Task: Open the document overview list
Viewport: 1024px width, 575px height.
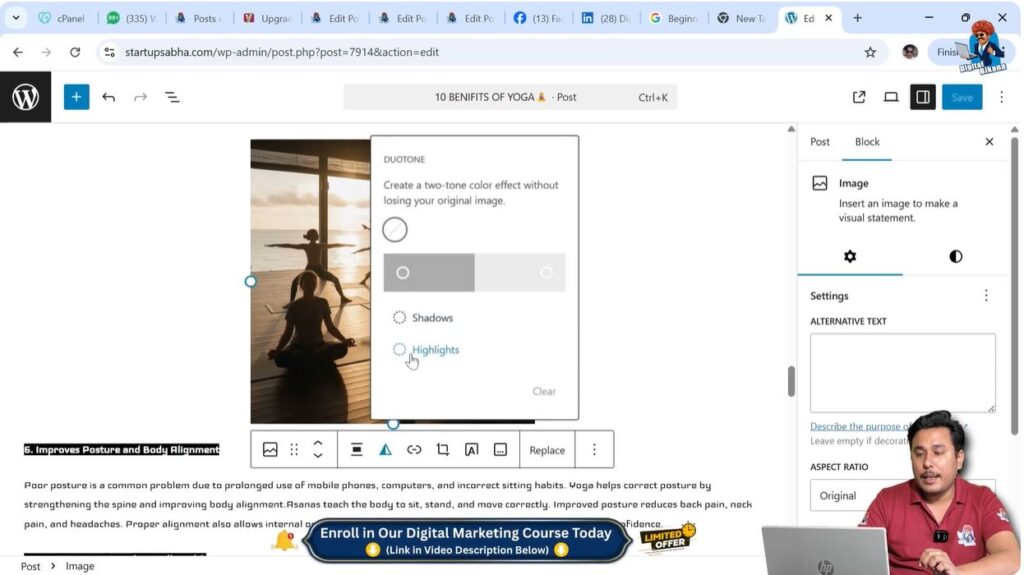Action: (x=172, y=97)
